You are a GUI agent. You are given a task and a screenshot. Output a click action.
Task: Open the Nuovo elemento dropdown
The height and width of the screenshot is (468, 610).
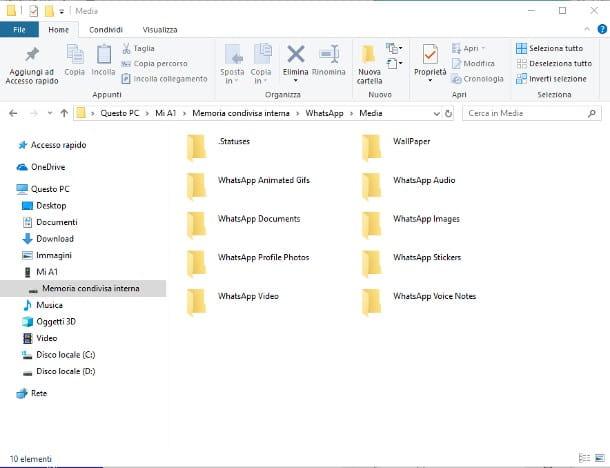(394, 48)
